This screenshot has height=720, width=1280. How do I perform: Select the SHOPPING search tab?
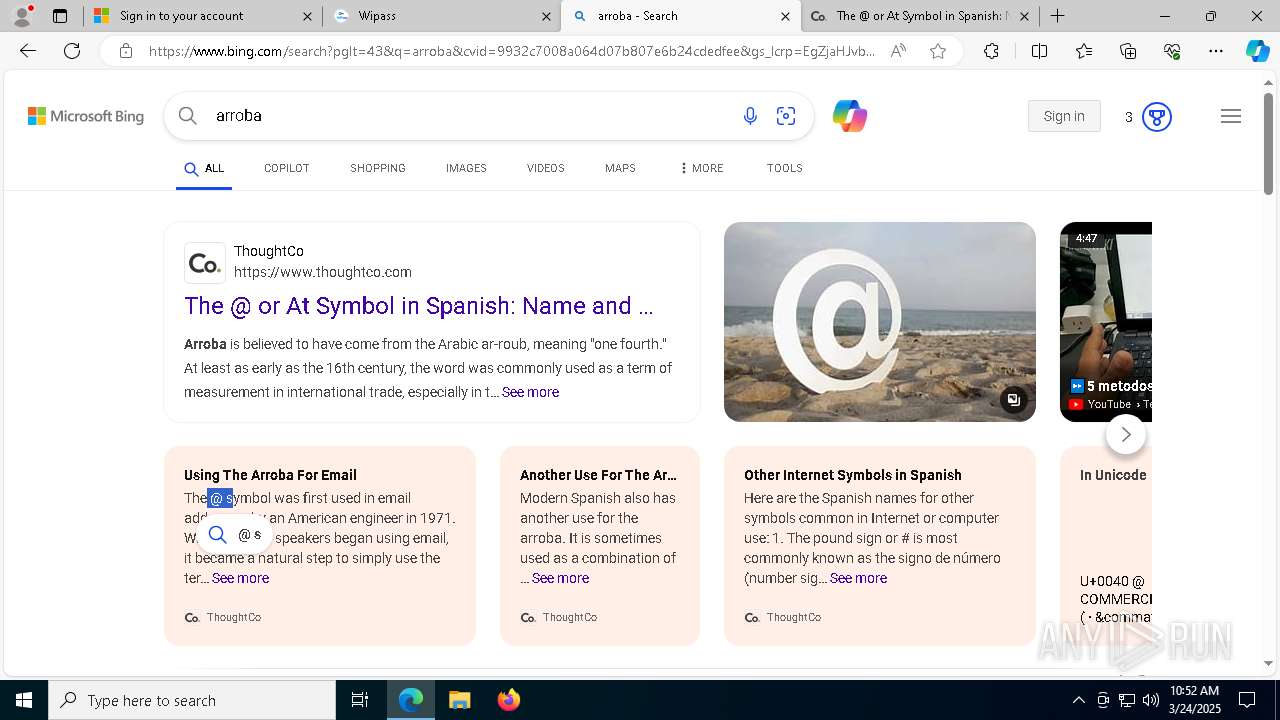coord(378,169)
